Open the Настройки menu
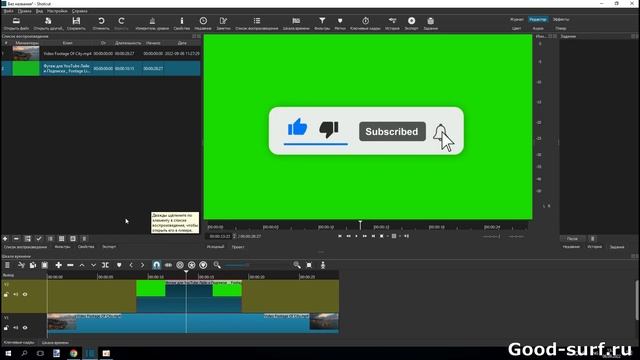This screenshot has width=640, height=360. pyautogui.click(x=57, y=11)
